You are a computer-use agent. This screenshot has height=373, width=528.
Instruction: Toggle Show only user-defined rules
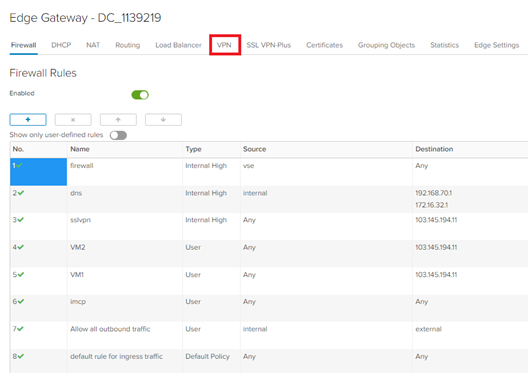pos(118,135)
